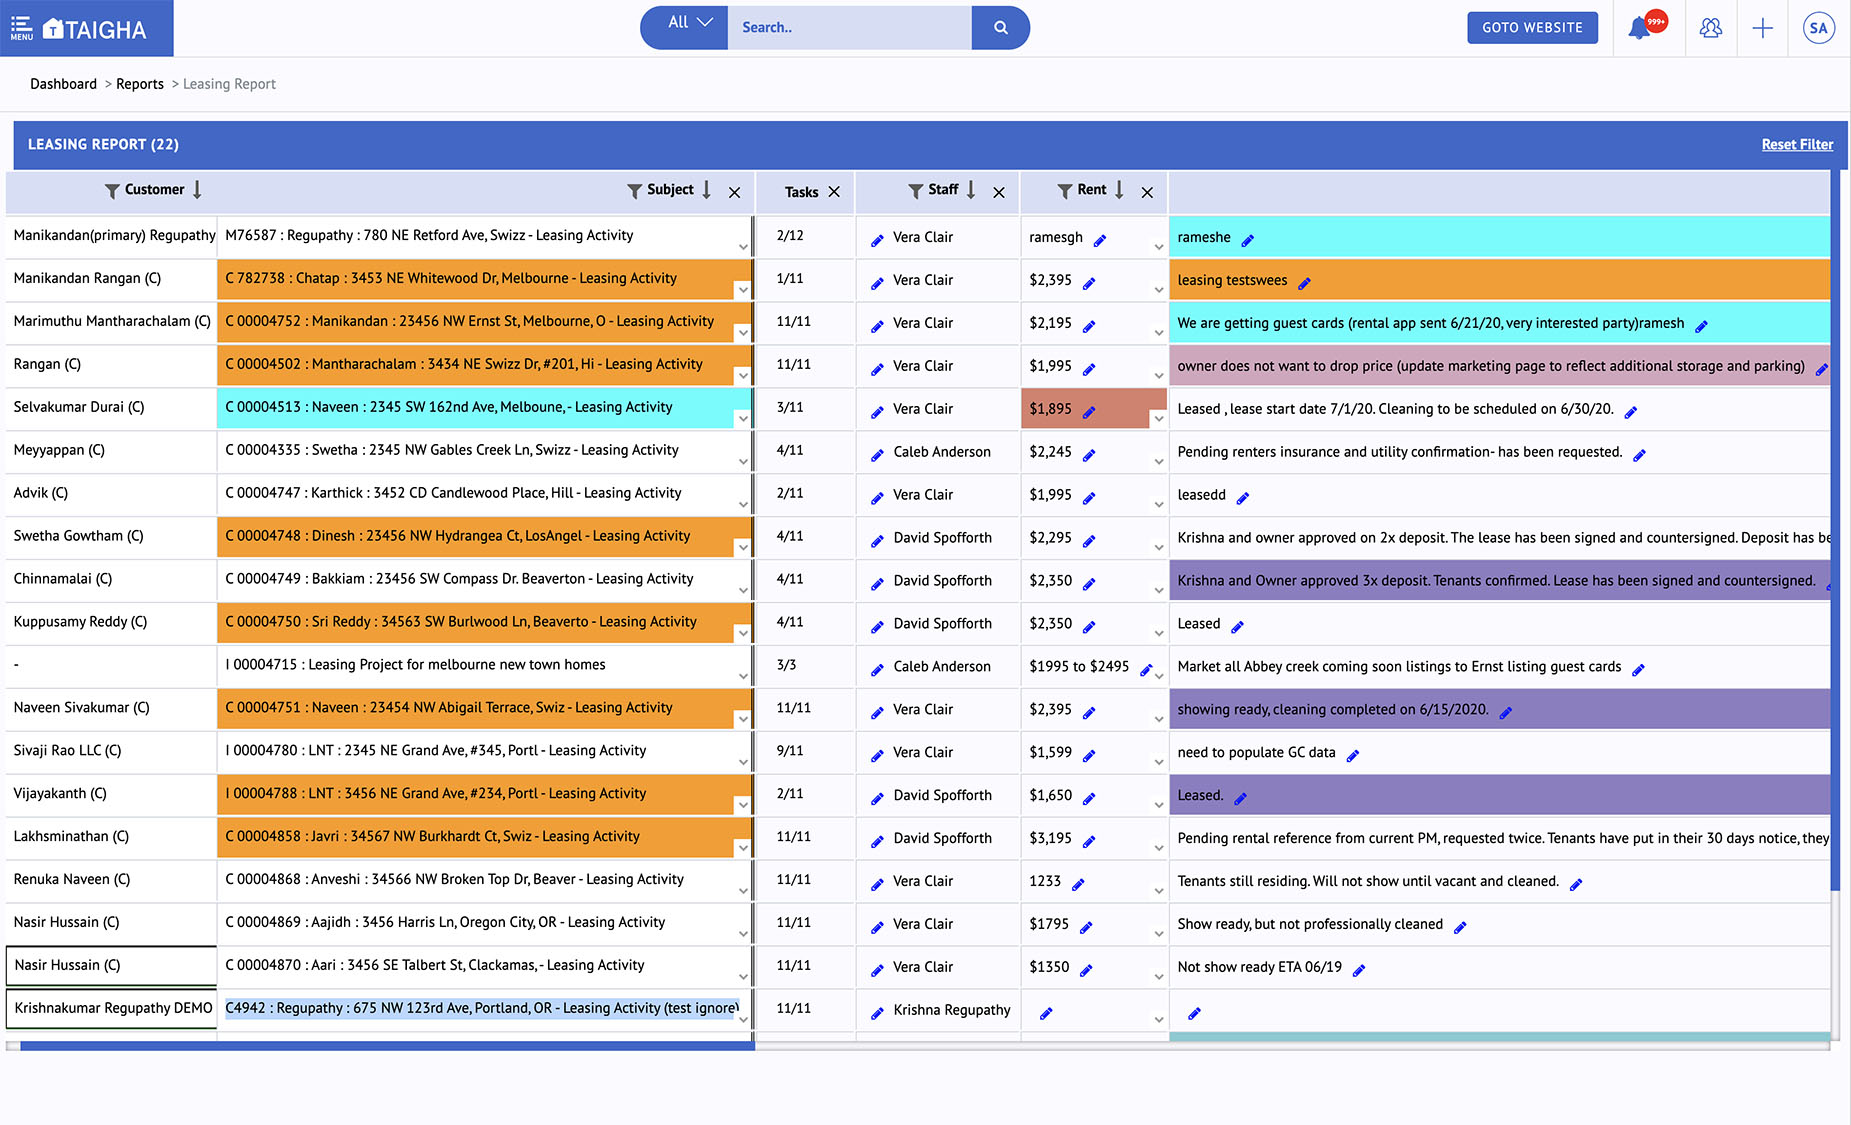Edit staff pencil beside Krishna Regupathy
This screenshot has width=1851, height=1125.
click(877, 1013)
